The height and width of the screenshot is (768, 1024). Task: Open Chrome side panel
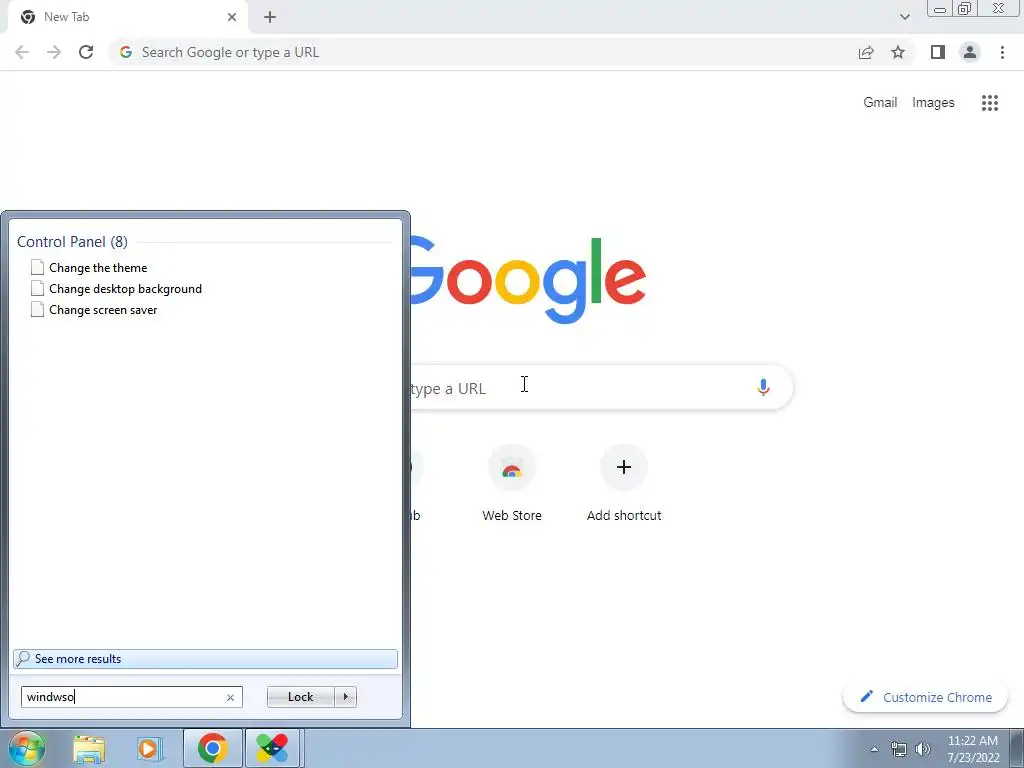pos(938,52)
